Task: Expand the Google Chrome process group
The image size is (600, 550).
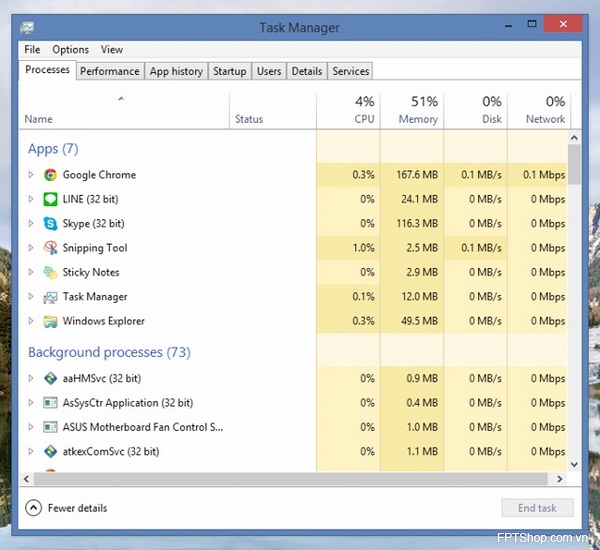Action: tap(31, 175)
